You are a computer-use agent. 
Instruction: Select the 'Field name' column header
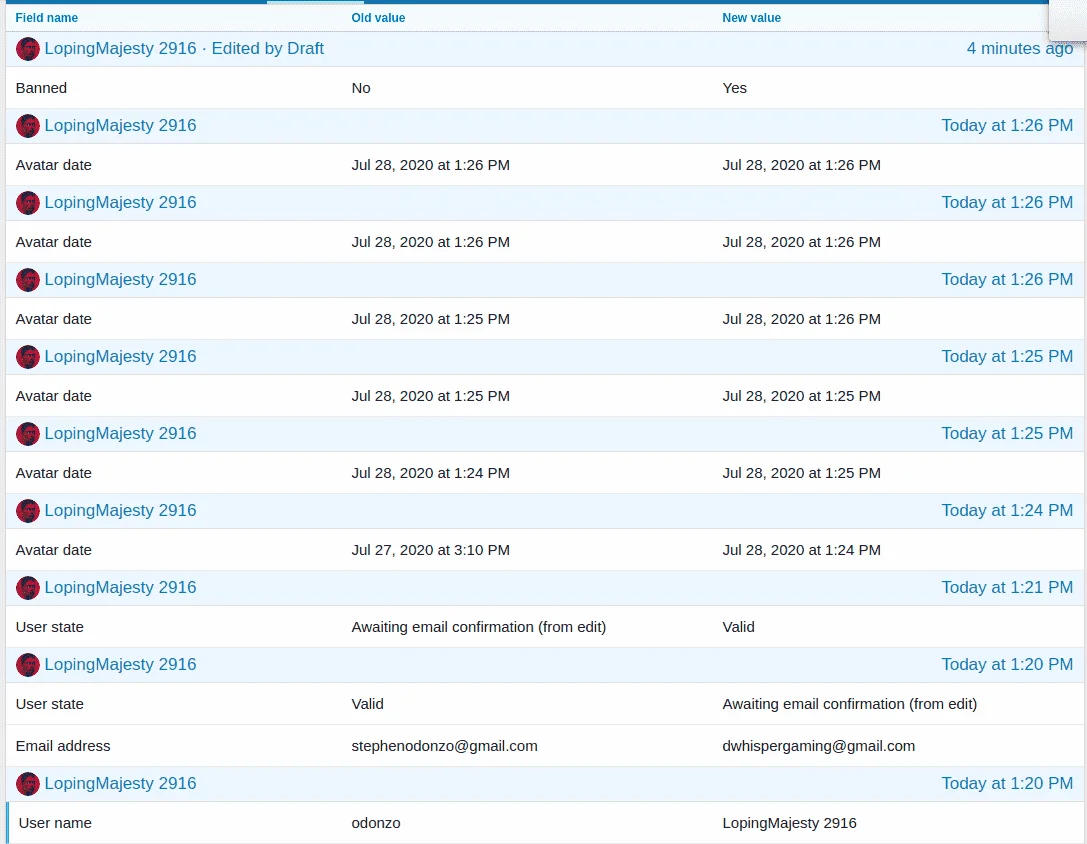click(46, 17)
